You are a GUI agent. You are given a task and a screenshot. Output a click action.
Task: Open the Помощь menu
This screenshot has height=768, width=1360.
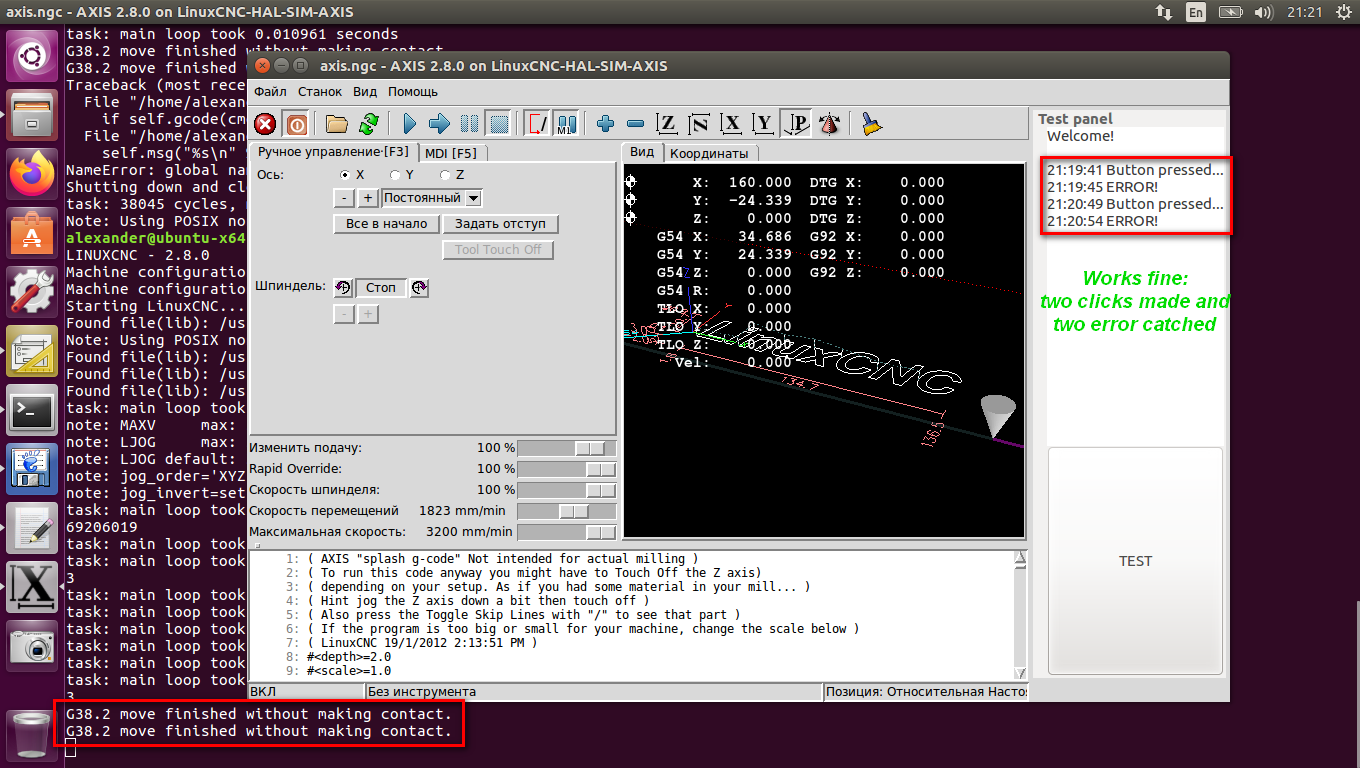coord(413,91)
